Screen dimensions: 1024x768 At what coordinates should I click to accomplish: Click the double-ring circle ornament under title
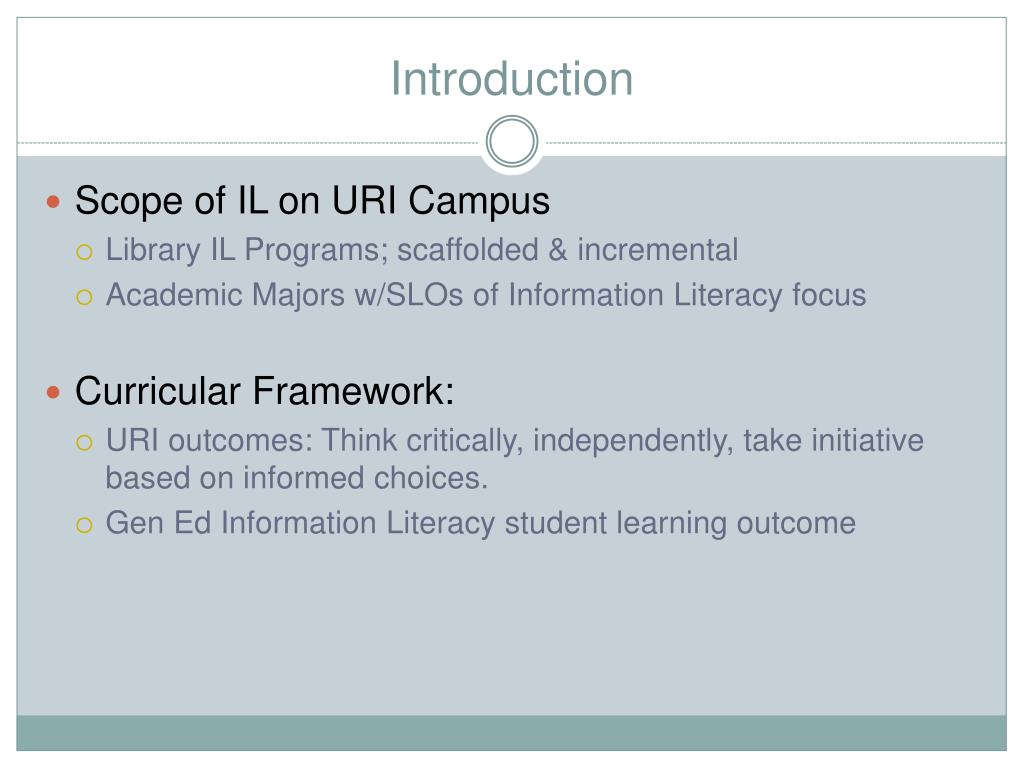[512, 142]
